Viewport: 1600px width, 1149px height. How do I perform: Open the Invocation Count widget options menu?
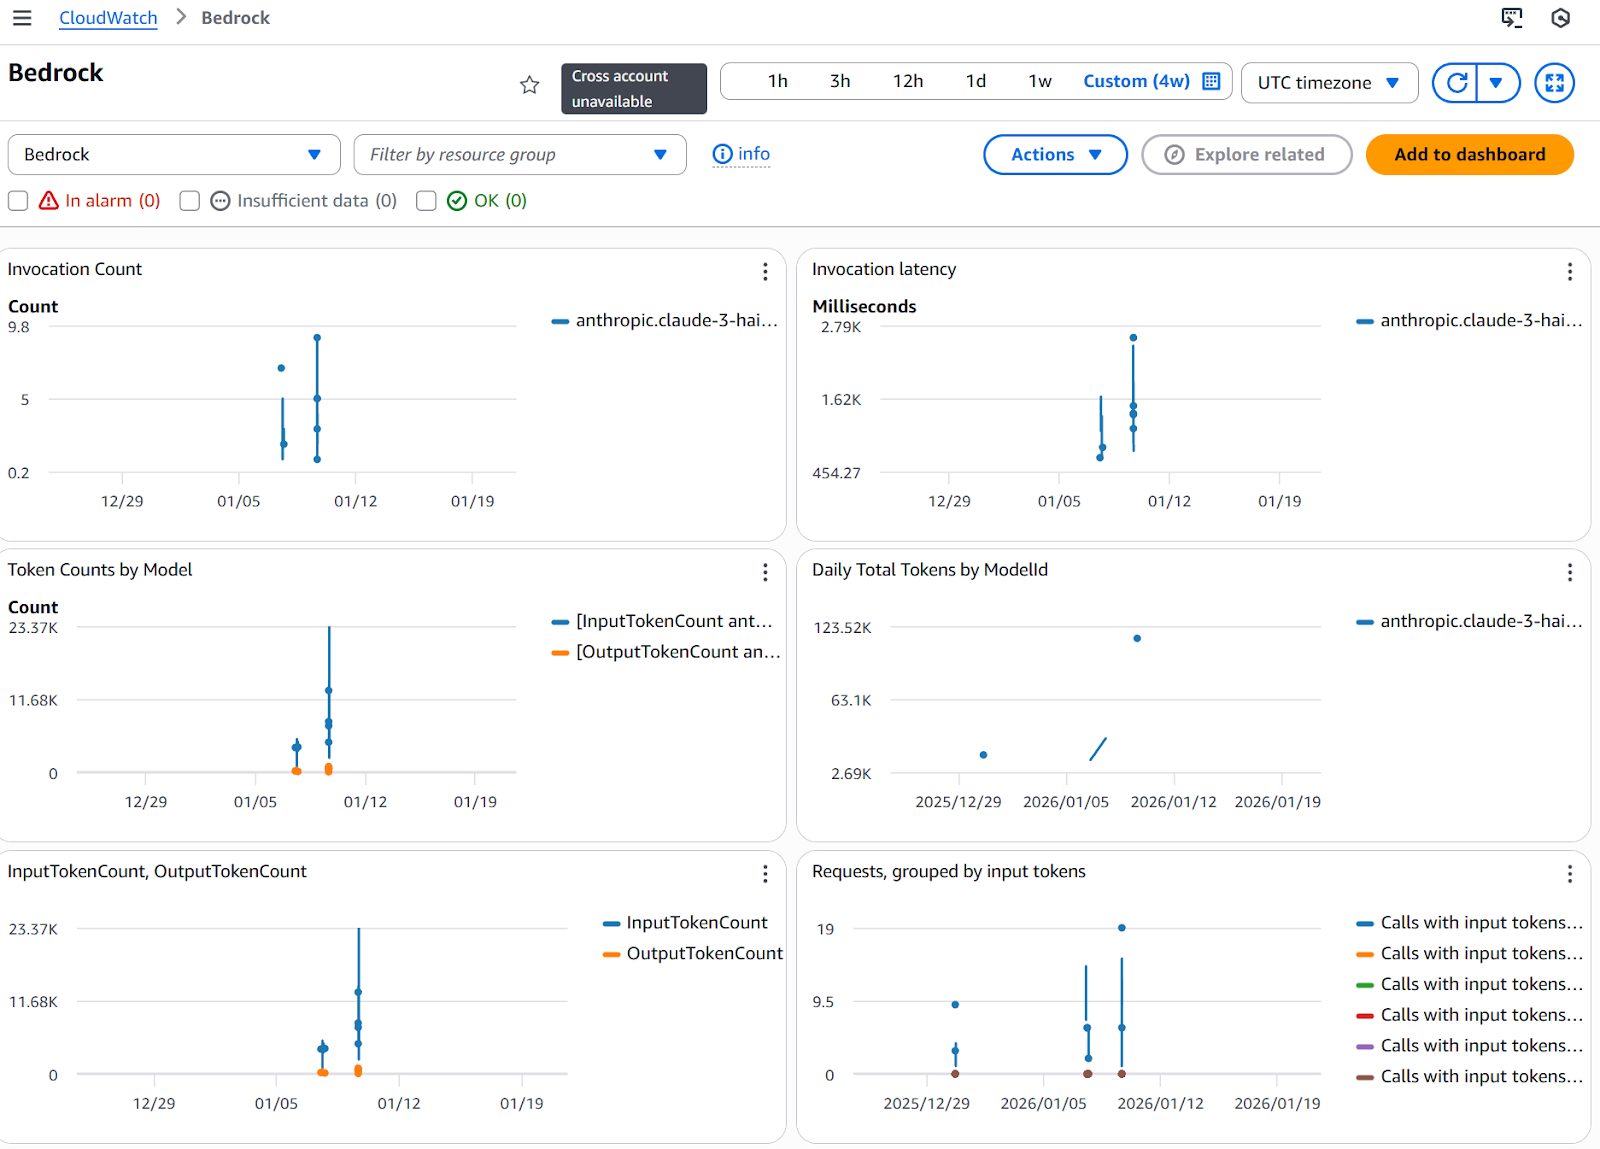pos(765,272)
